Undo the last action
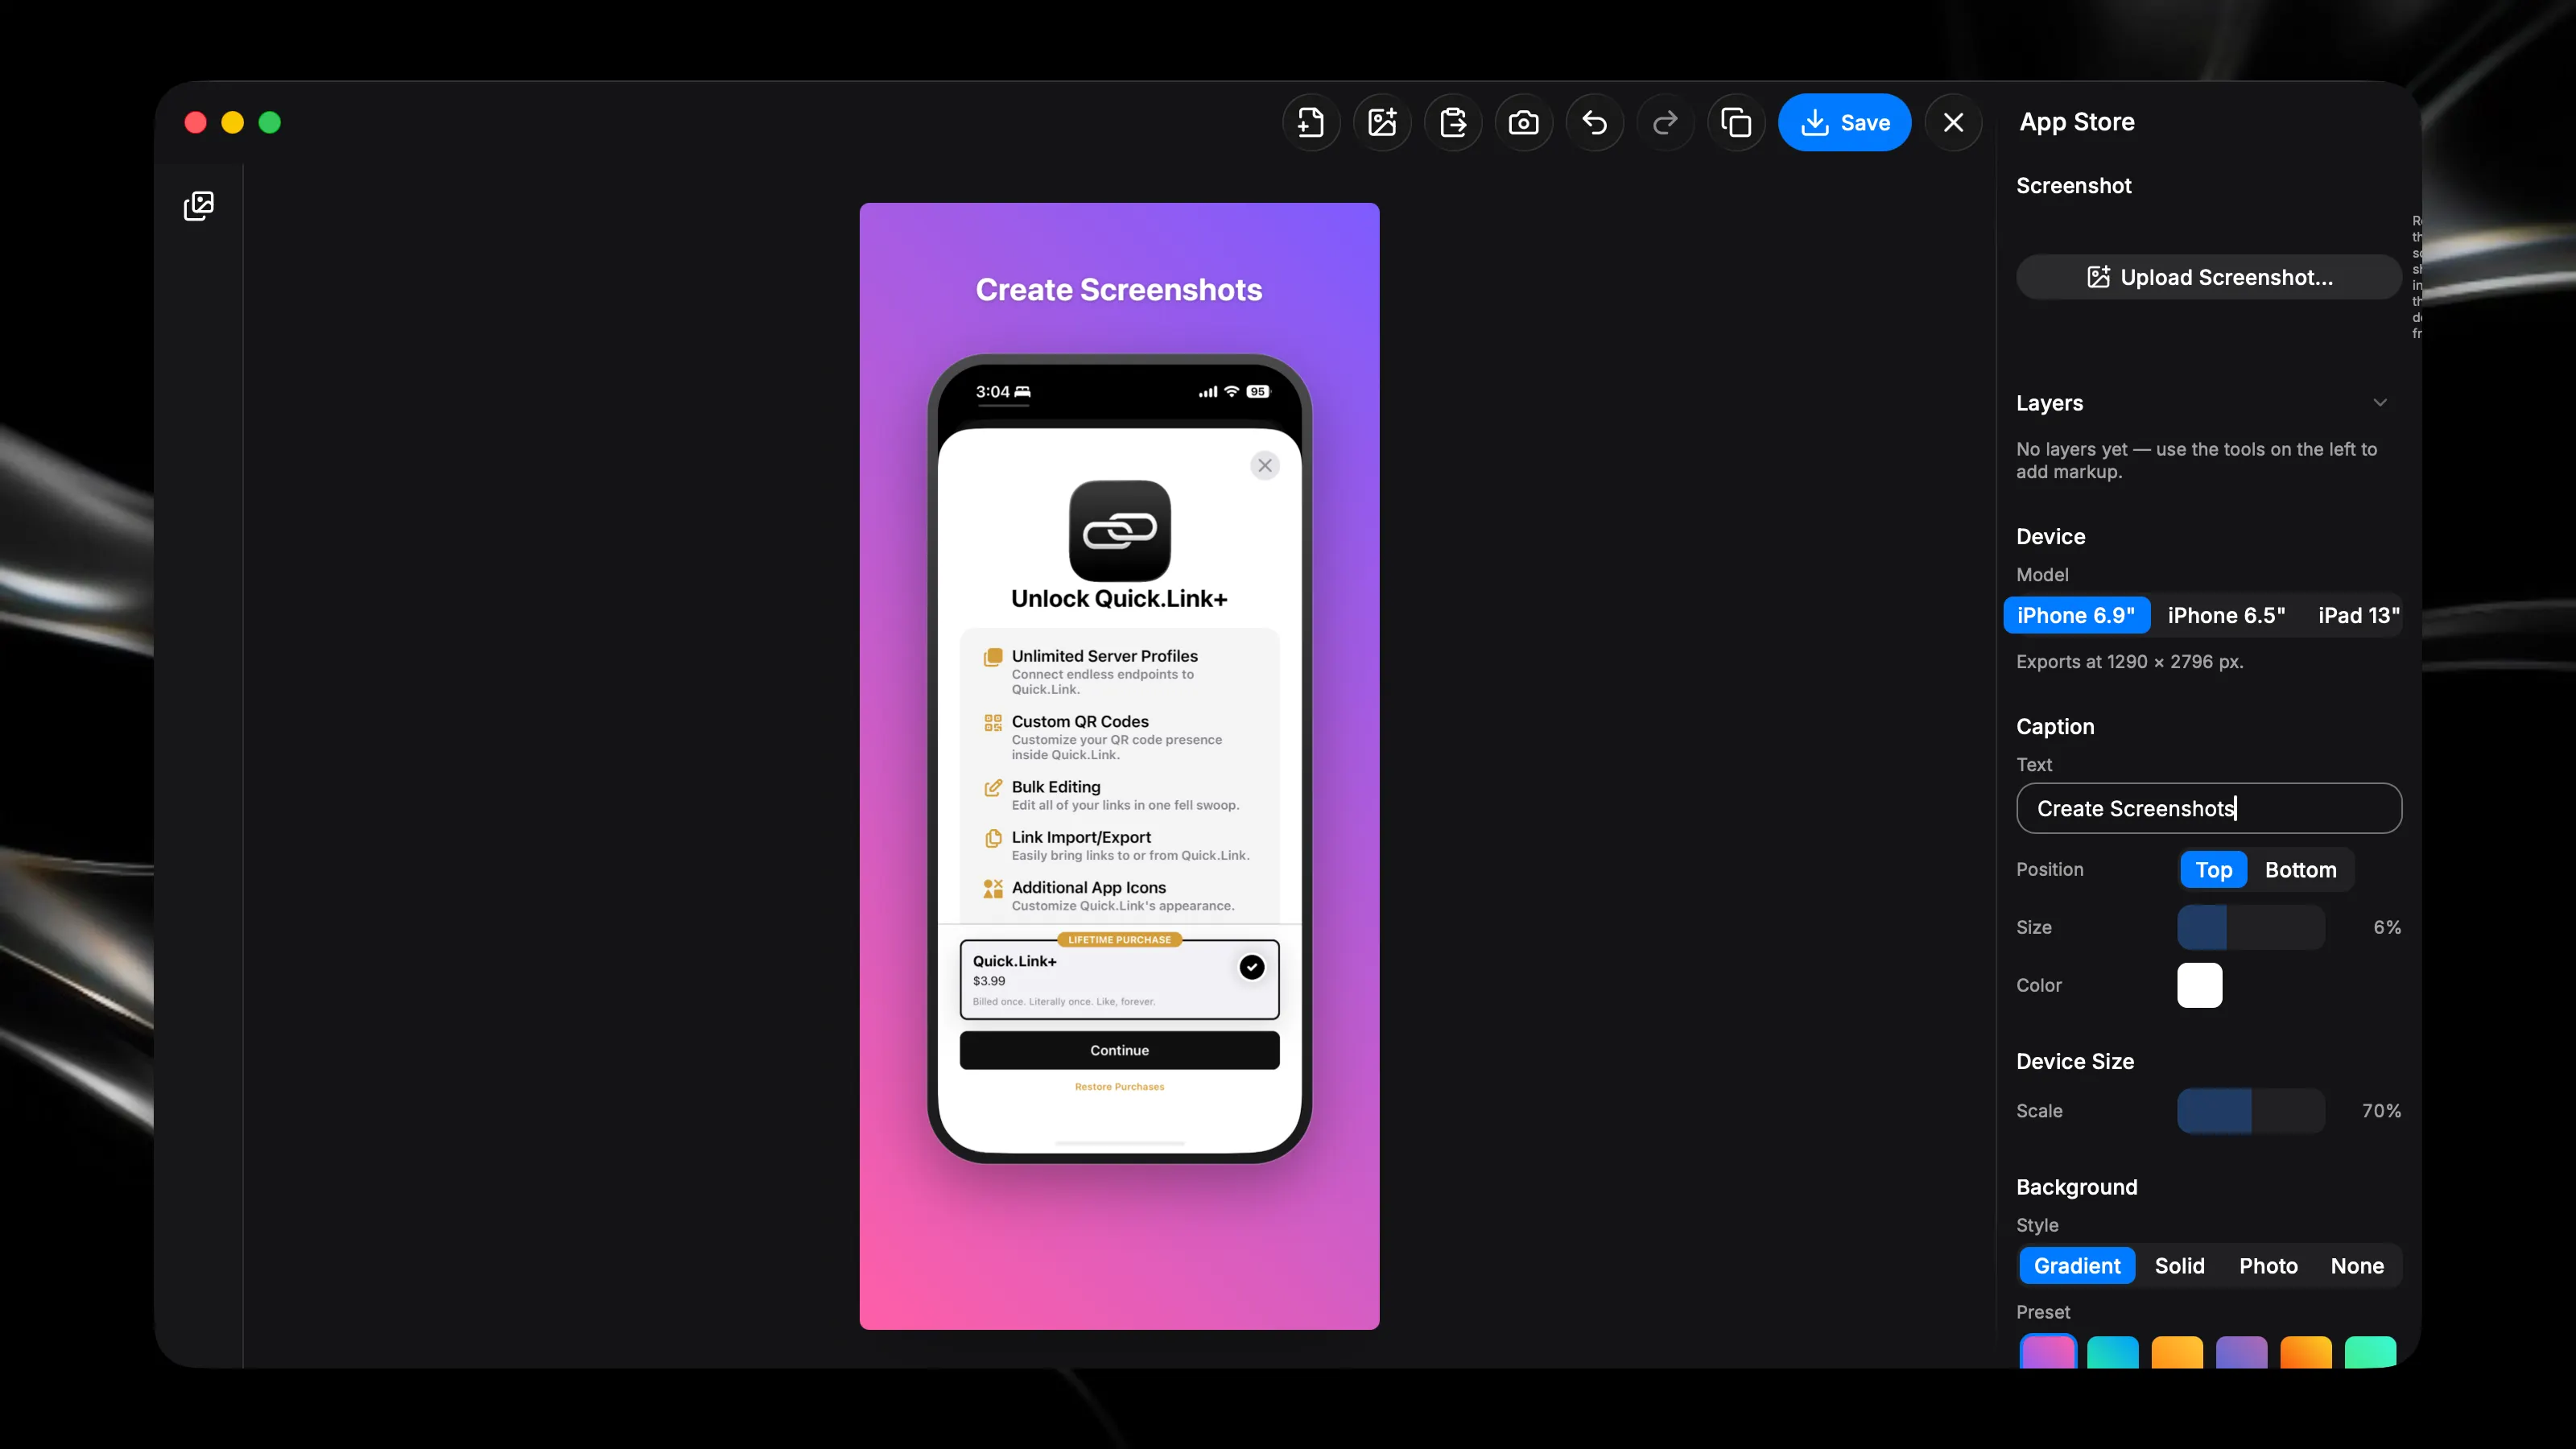The height and width of the screenshot is (1449, 2576). [x=1595, y=123]
